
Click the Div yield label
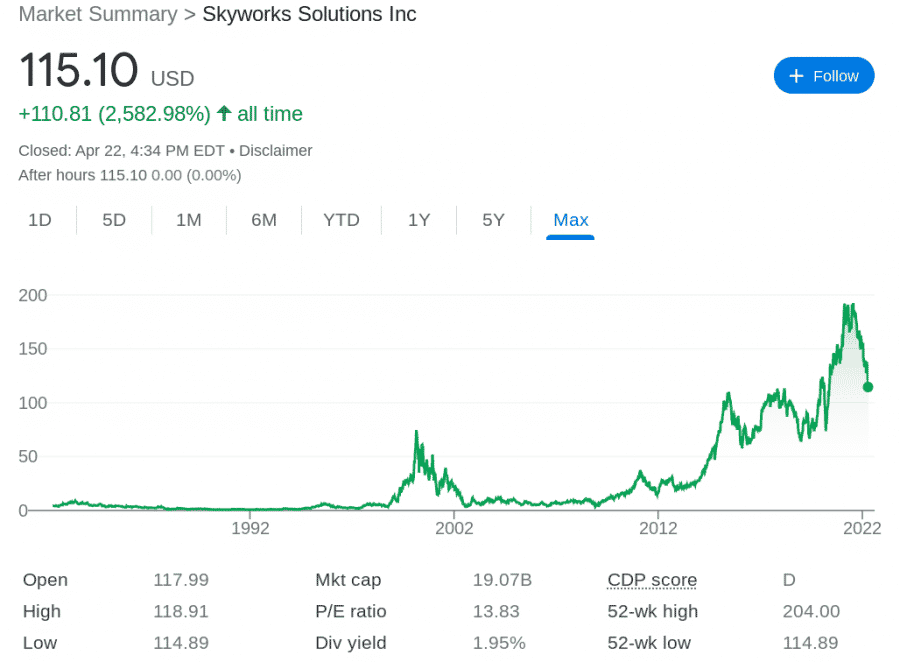click(351, 643)
